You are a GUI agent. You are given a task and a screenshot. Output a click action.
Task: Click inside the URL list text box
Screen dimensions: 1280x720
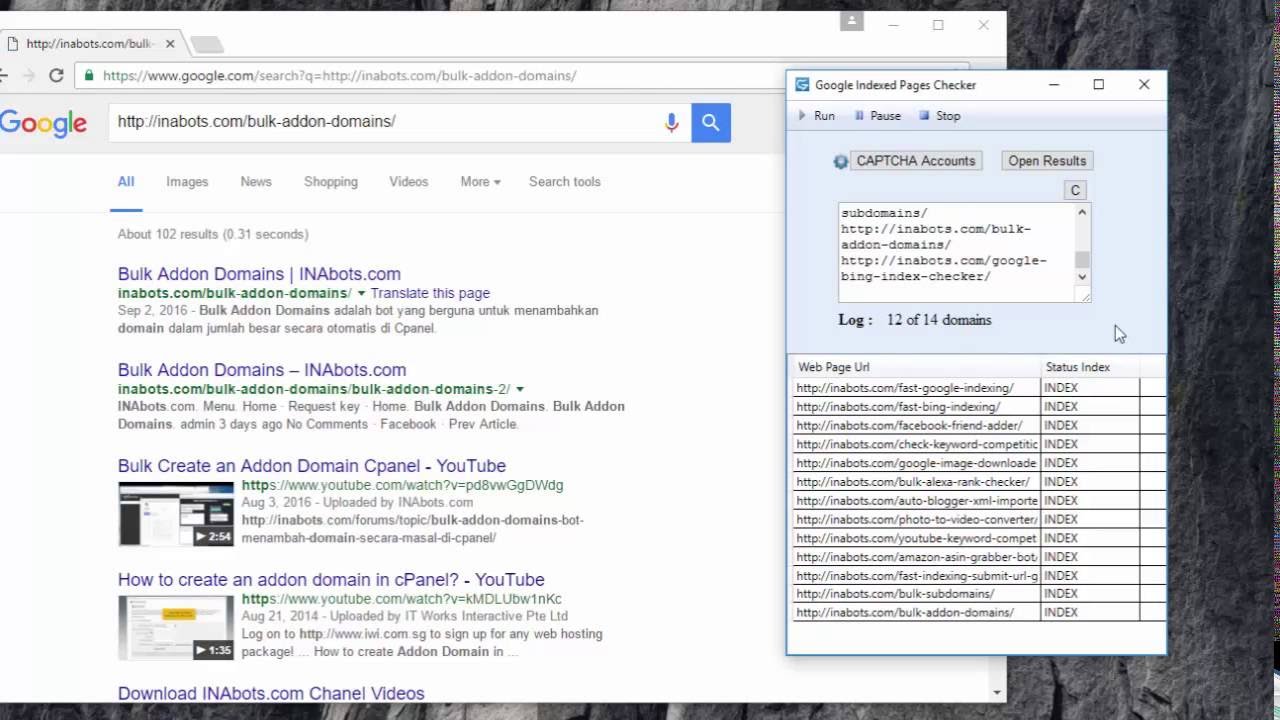pyautogui.click(x=956, y=252)
